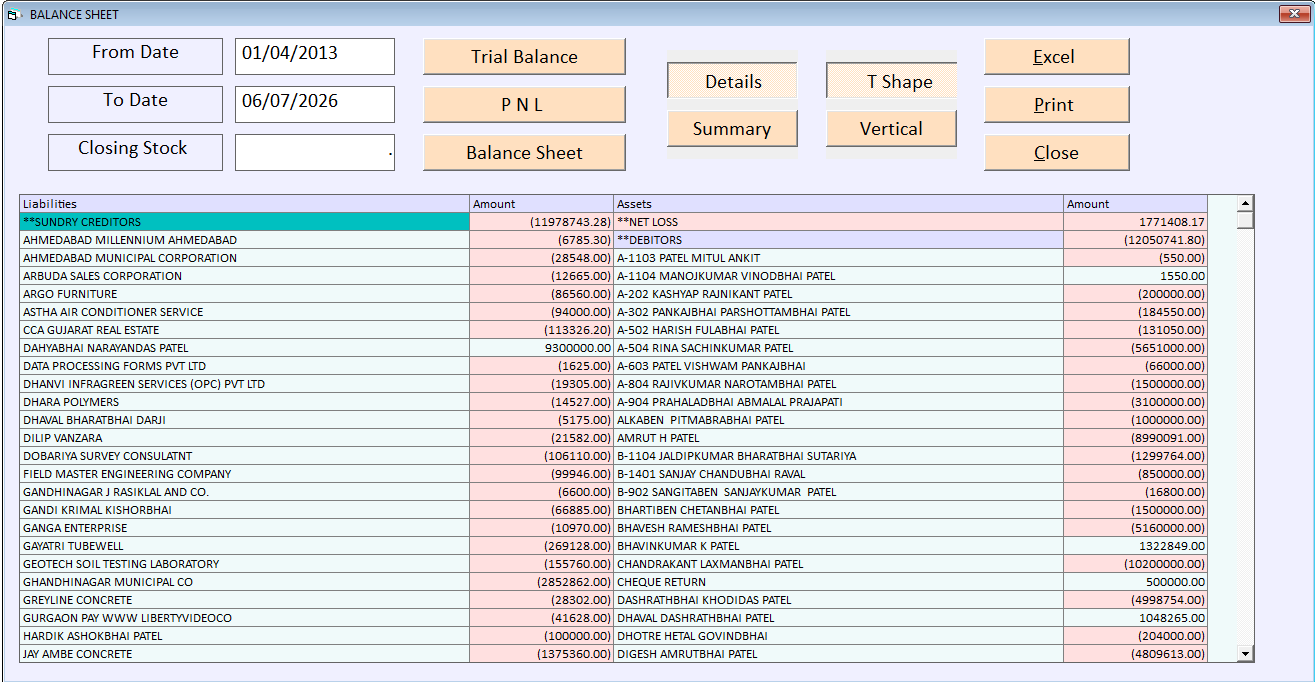Click the scrollbar up arrow
Viewport: 1315px width, 682px height.
[1245, 203]
